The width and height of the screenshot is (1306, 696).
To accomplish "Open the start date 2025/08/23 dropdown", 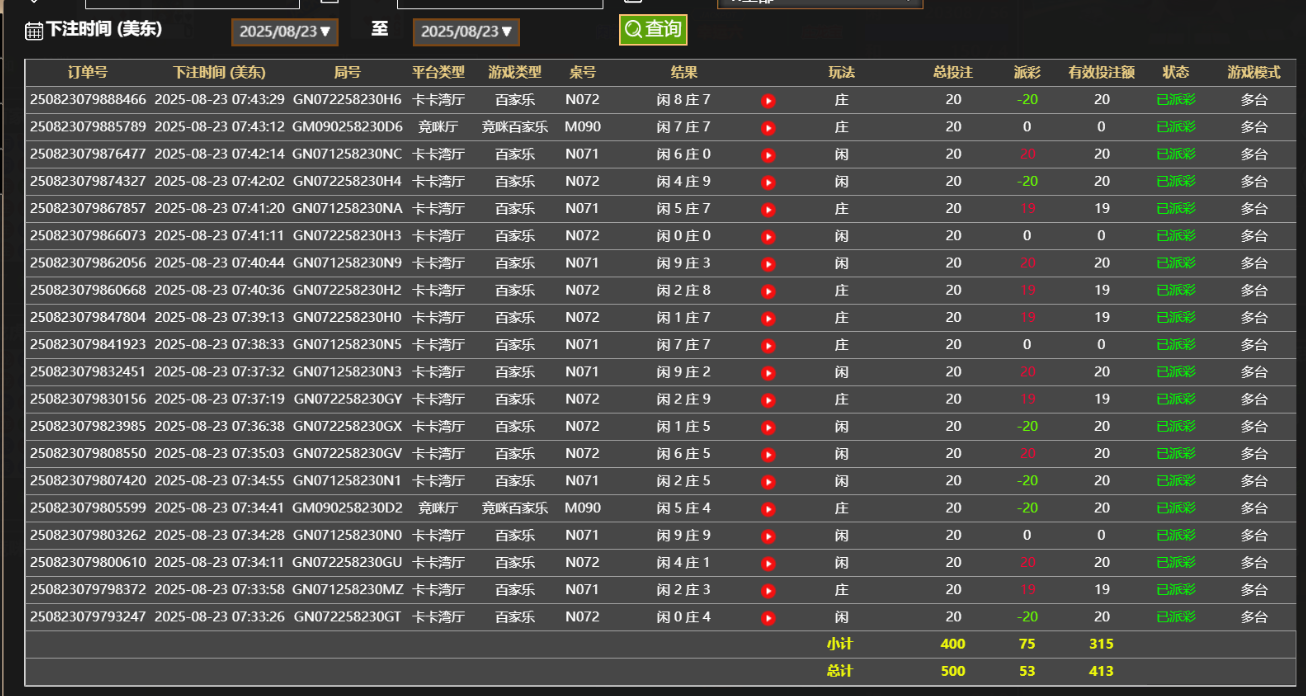I will 284,31.
